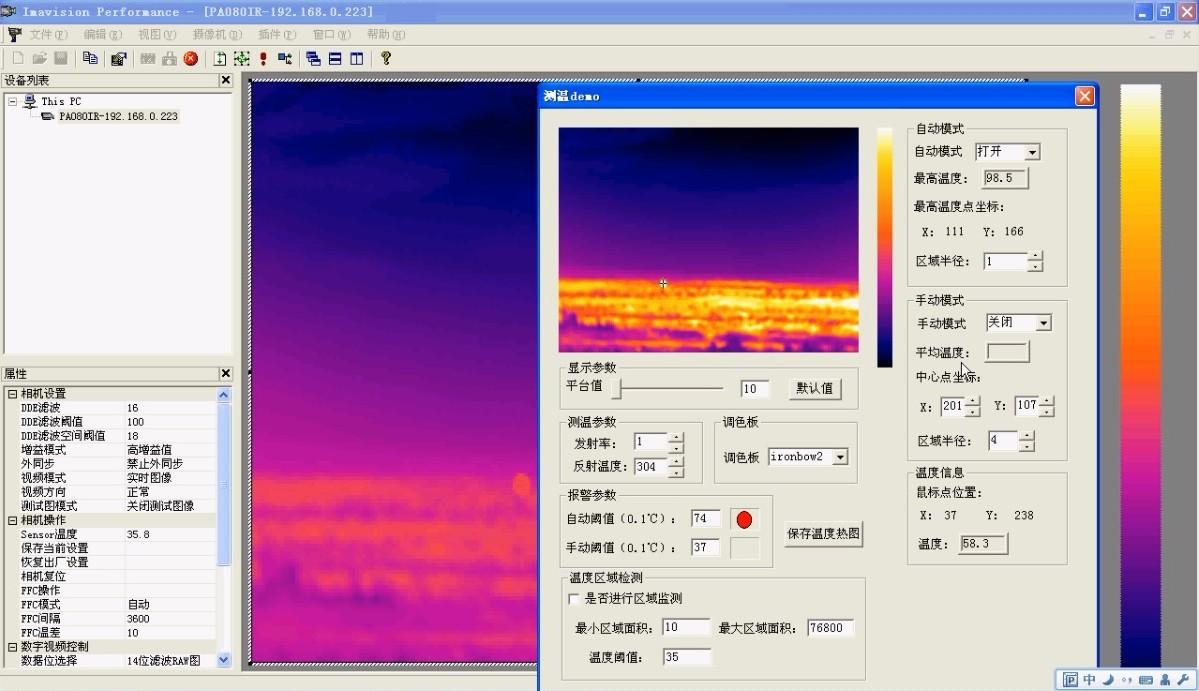Open the 手动模式 dropdown showing 关闭
This screenshot has height=691, width=1199.
[x=1043, y=323]
